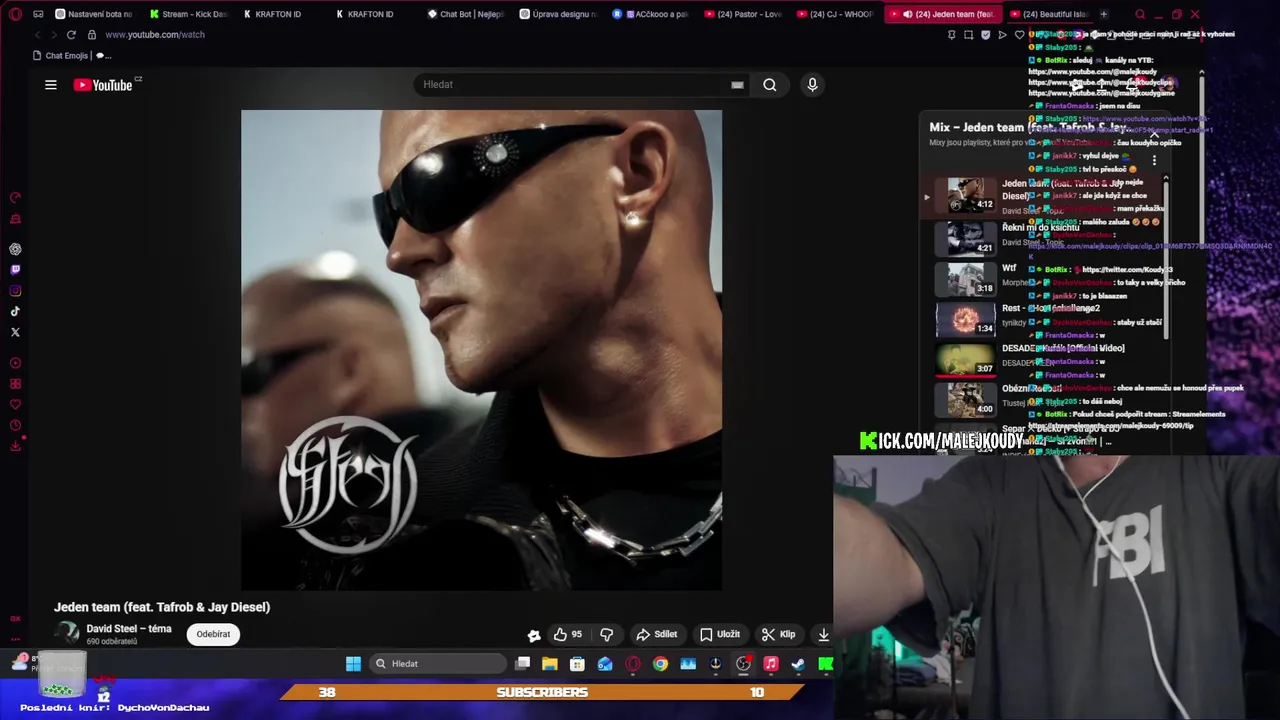Switch to the (24) Beautiful Island tab
1280x720 pixels.
coord(1050,14)
